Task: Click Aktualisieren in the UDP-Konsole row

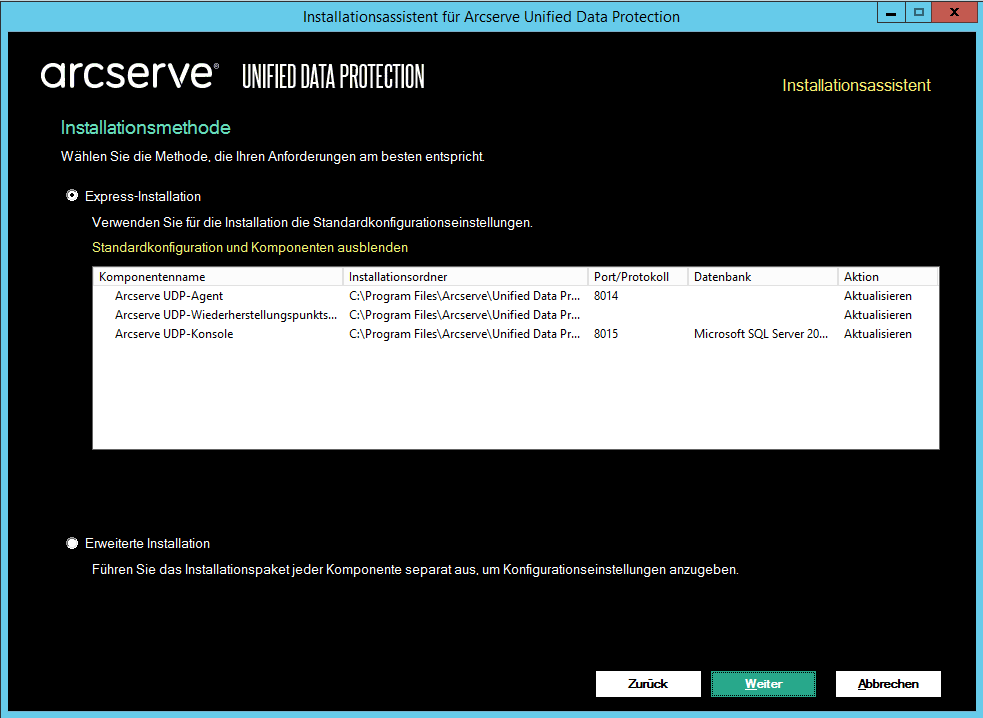Action: pos(878,334)
